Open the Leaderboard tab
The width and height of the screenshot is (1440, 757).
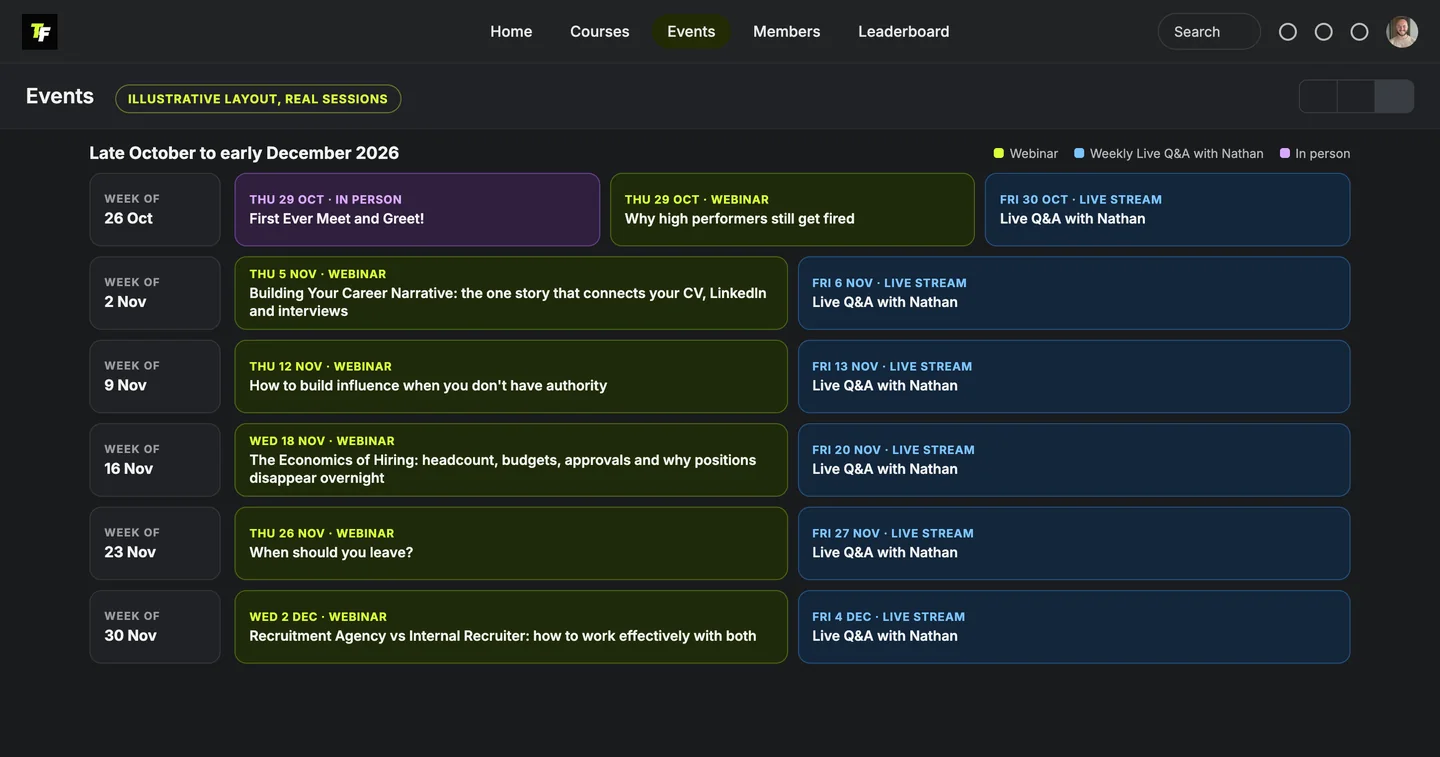point(904,32)
